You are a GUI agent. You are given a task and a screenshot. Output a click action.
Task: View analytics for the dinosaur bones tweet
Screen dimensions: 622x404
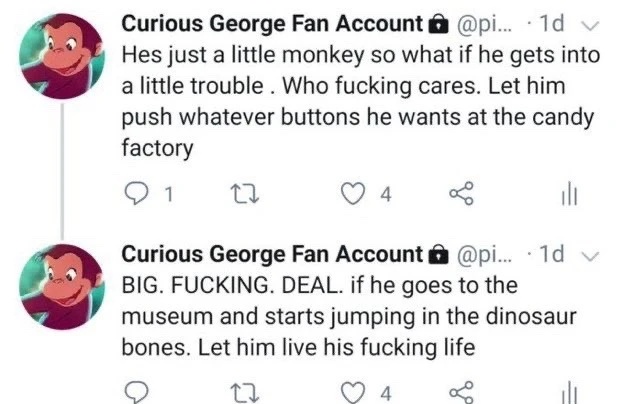coord(569,392)
